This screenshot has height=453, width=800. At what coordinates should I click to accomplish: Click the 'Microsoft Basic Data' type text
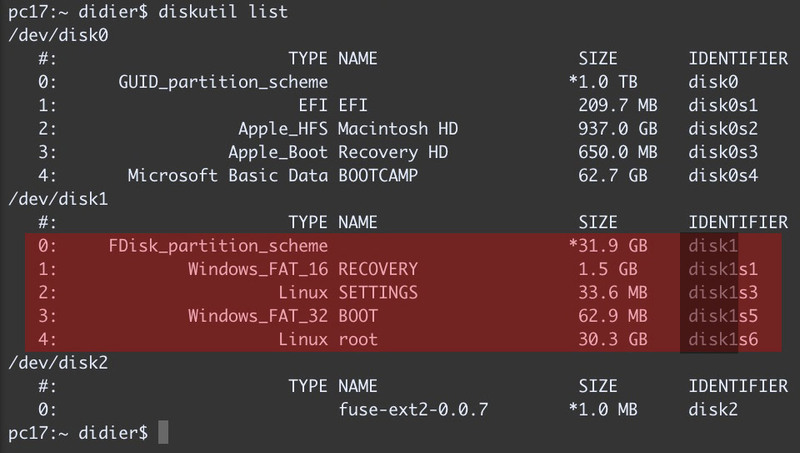point(228,176)
